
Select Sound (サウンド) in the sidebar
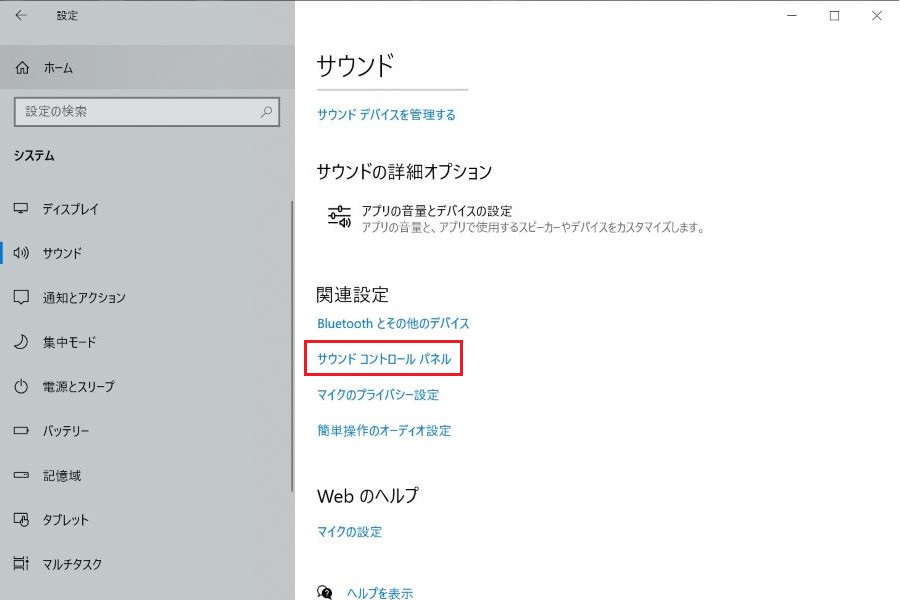pyautogui.click(x=62, y=253)
